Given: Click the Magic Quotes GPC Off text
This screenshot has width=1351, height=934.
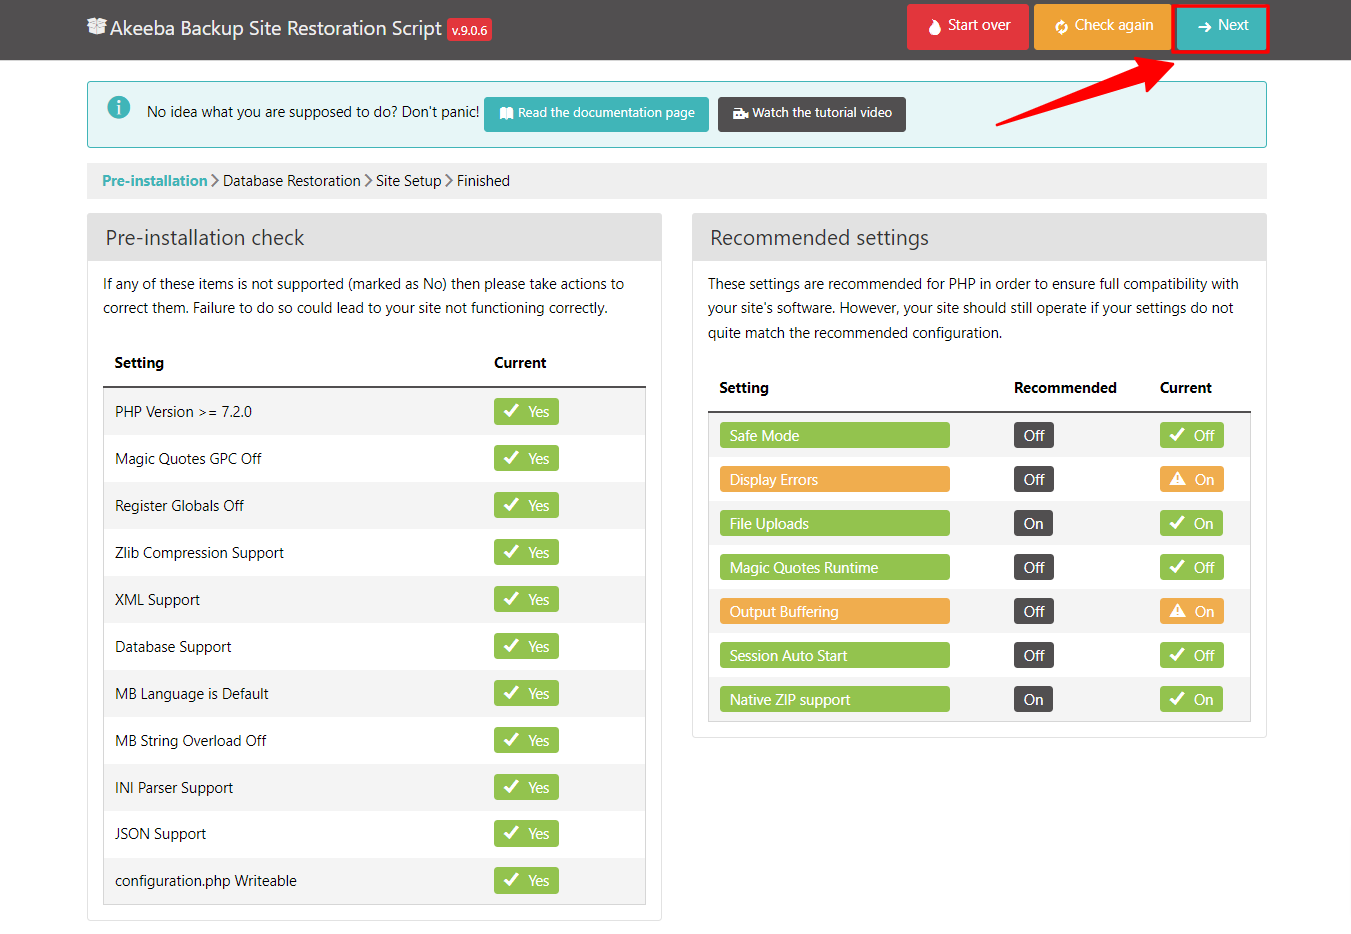Looking at the screenshot, I should pos(188,459).
